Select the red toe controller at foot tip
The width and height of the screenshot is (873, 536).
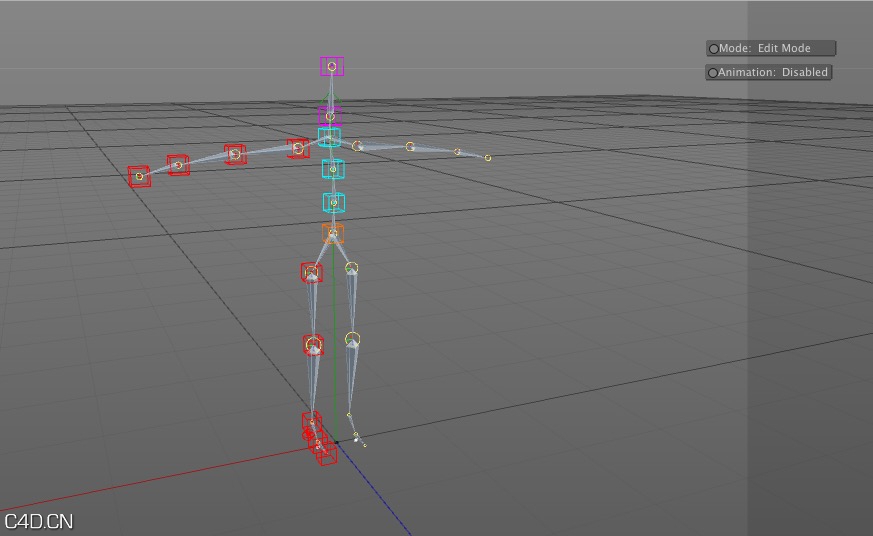coord(327,454)
